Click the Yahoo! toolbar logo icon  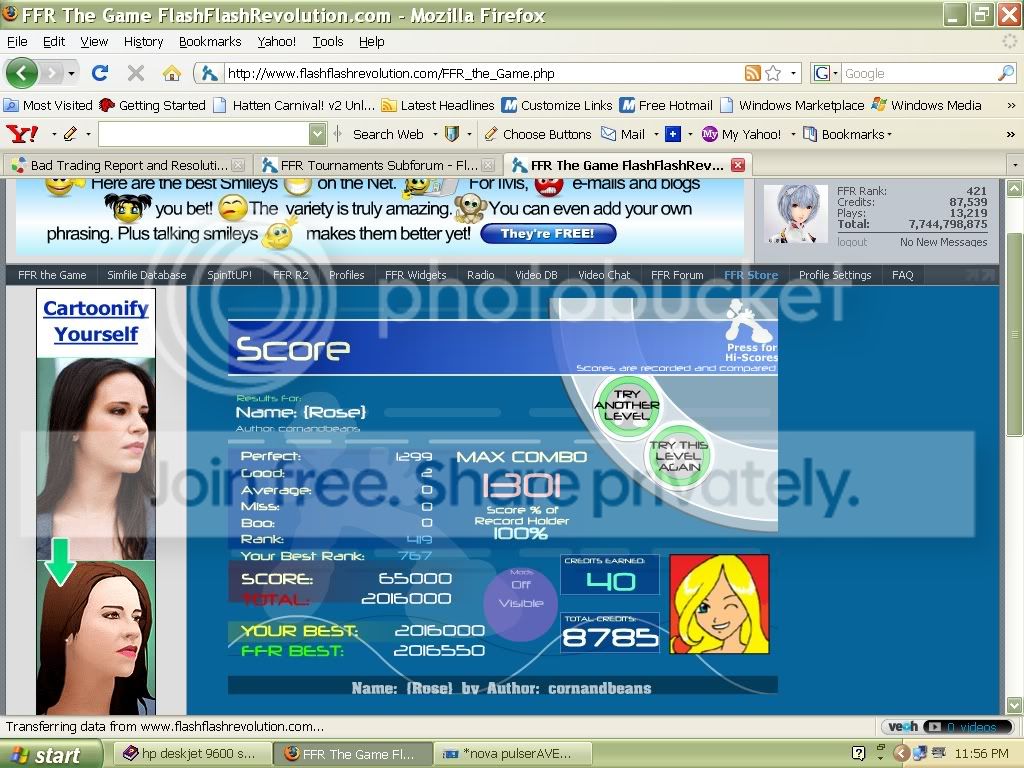pyautogui.click(x=22, y=134)
